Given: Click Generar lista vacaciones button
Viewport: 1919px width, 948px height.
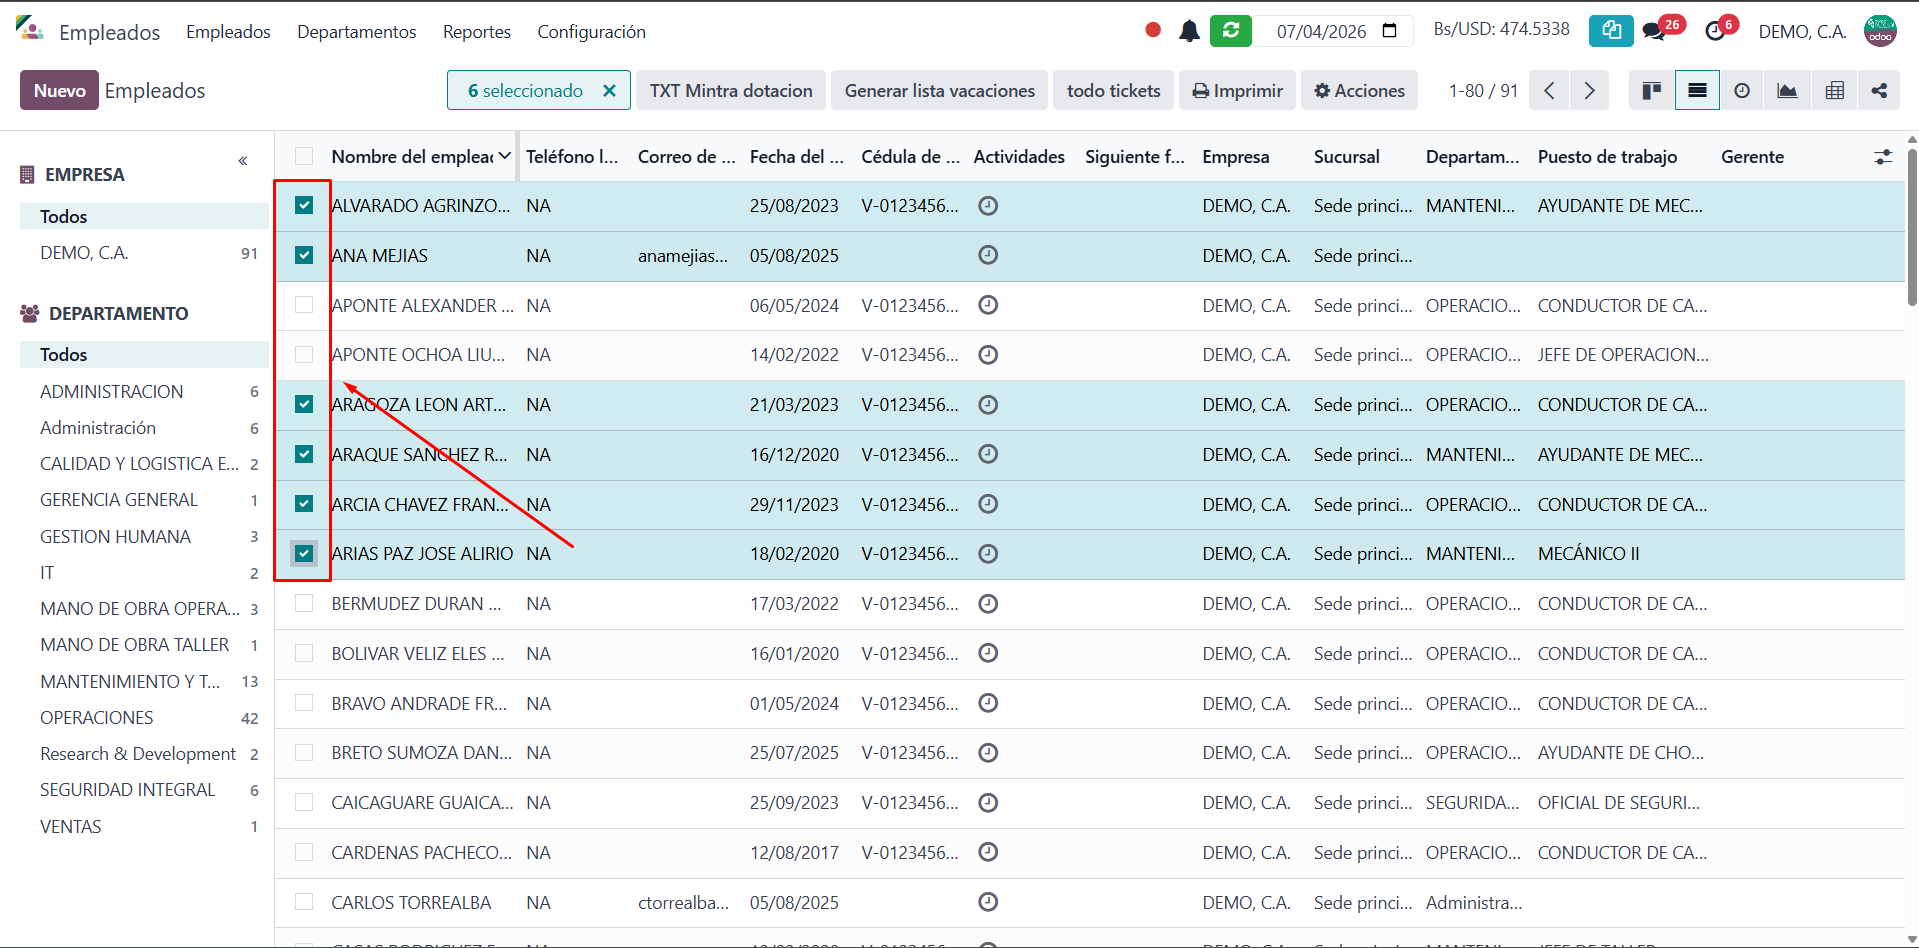Looking at the screenshot, I should pyautogui.click(x=939, y=91).
